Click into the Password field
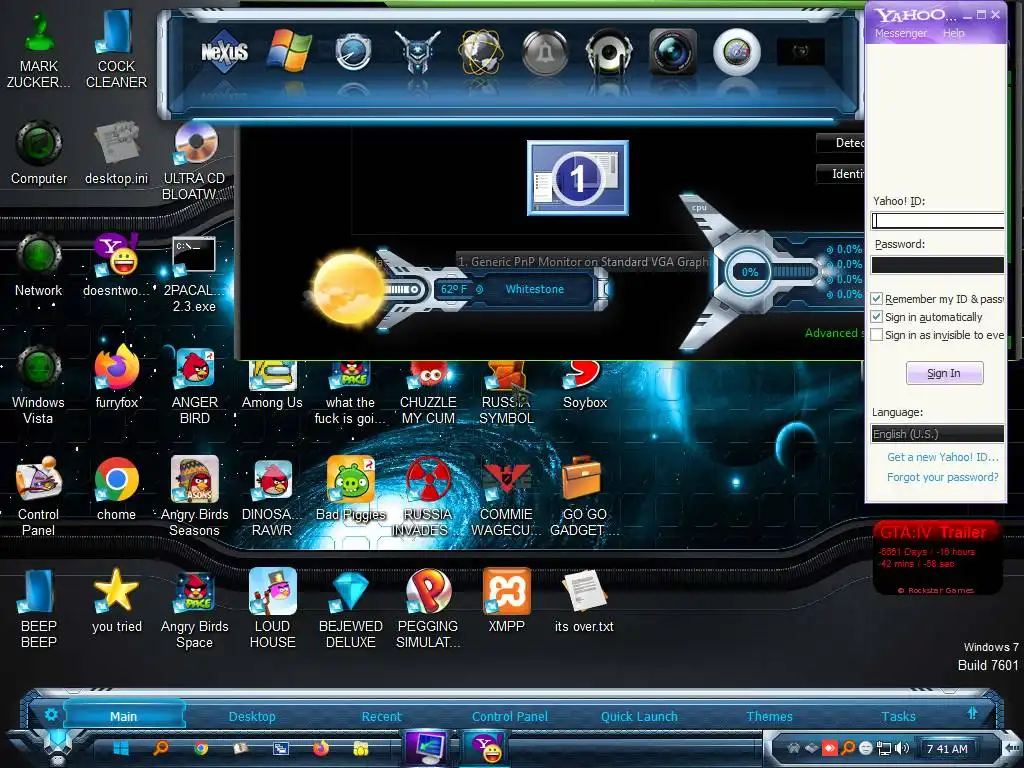 tap(938, 264)
